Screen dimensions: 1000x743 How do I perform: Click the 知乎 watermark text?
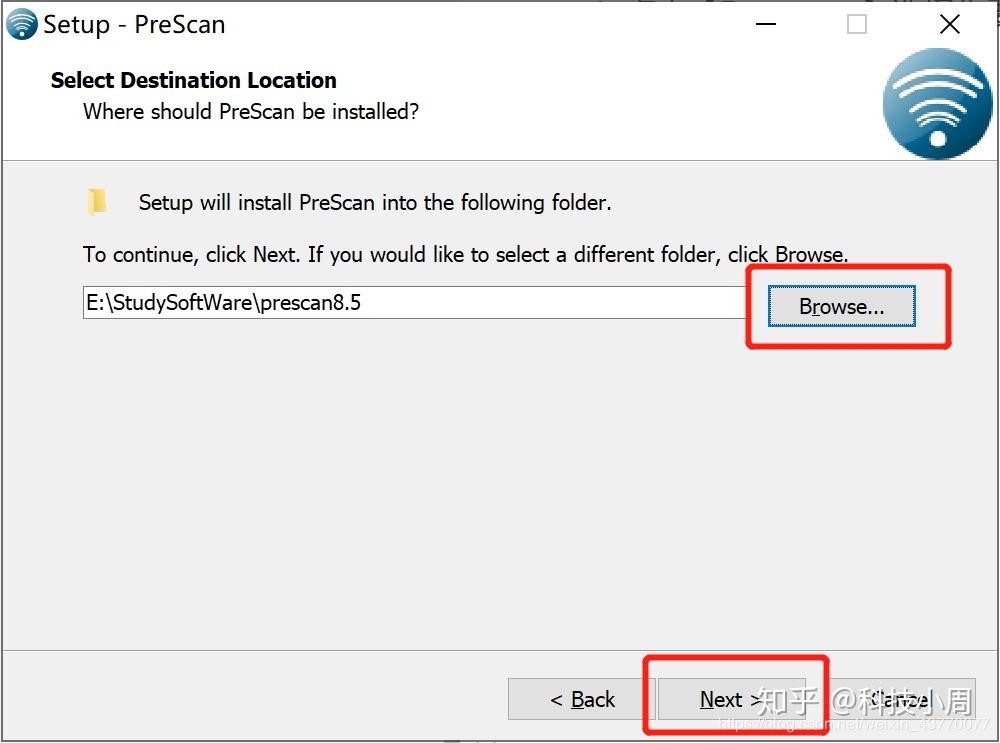788,700
